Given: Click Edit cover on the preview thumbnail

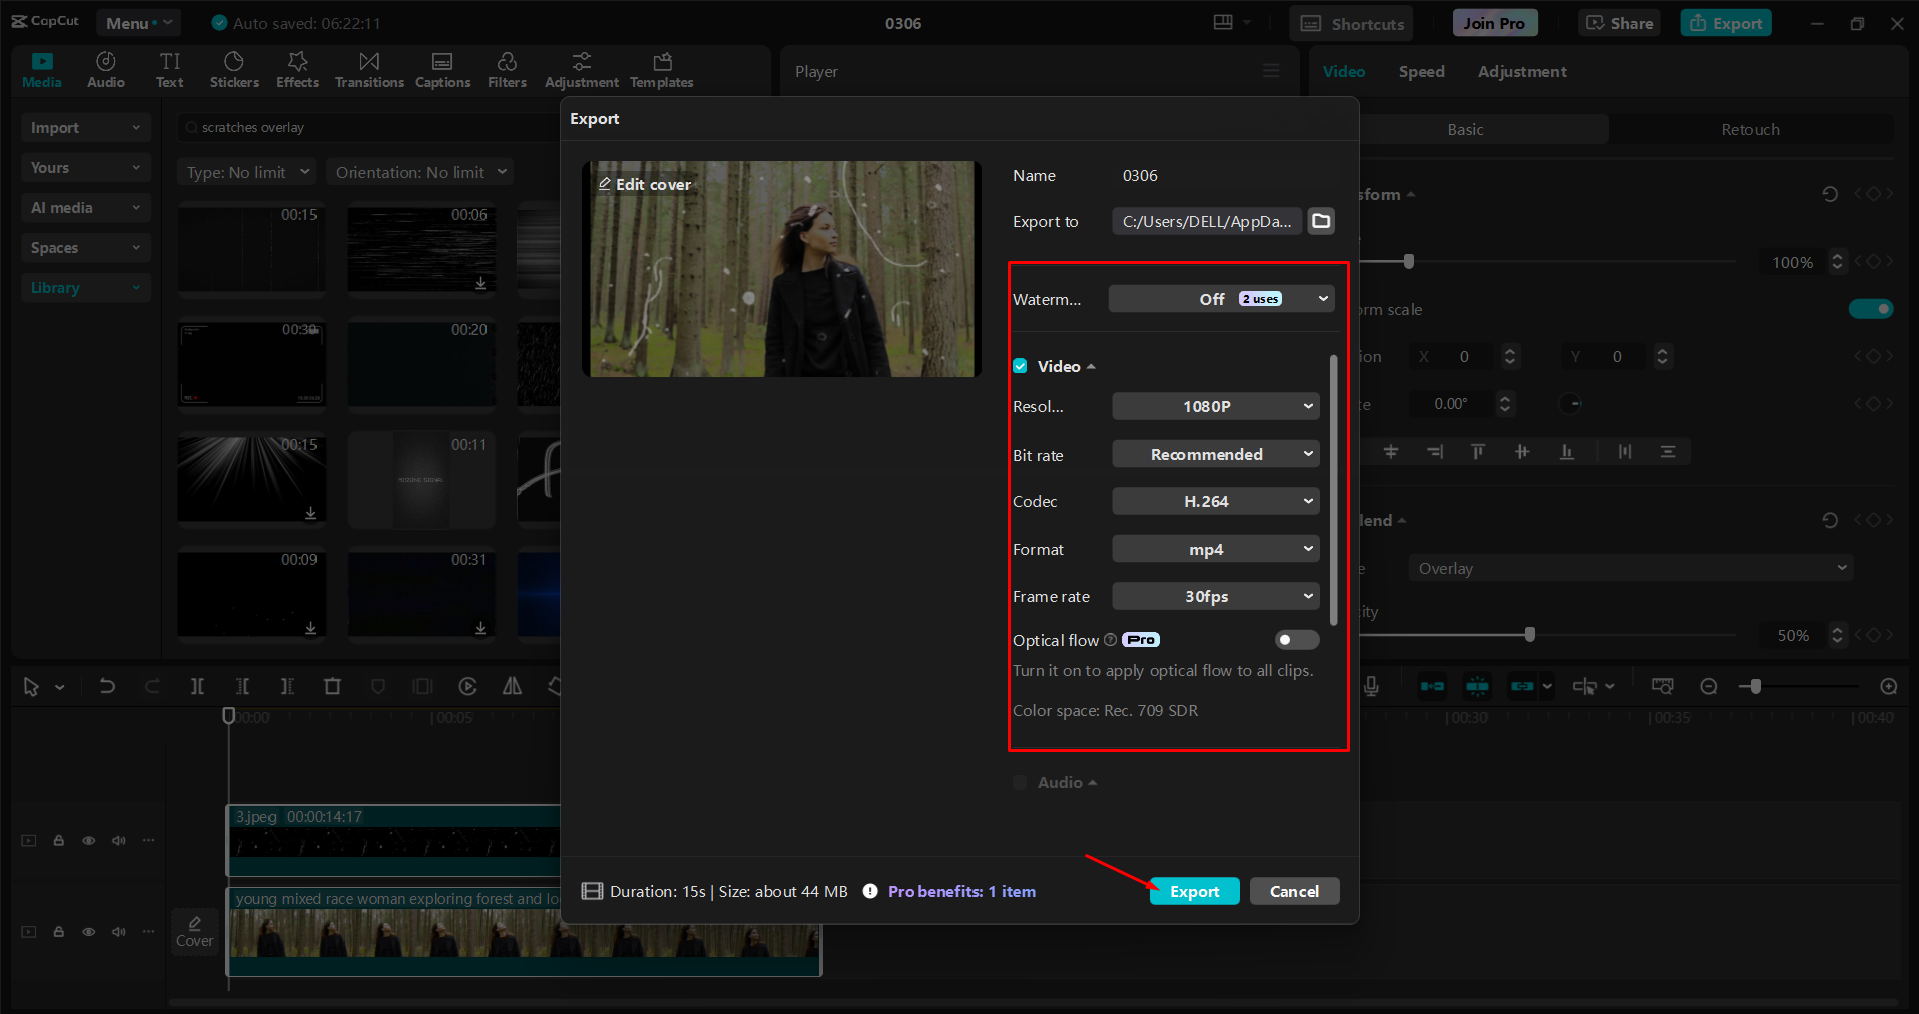Looking at the screenshot, I should [x=644, y=184].
